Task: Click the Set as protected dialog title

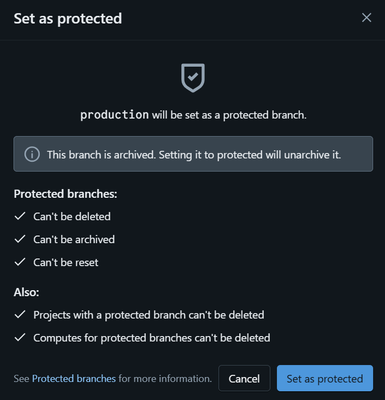Action: coord(68,18)
